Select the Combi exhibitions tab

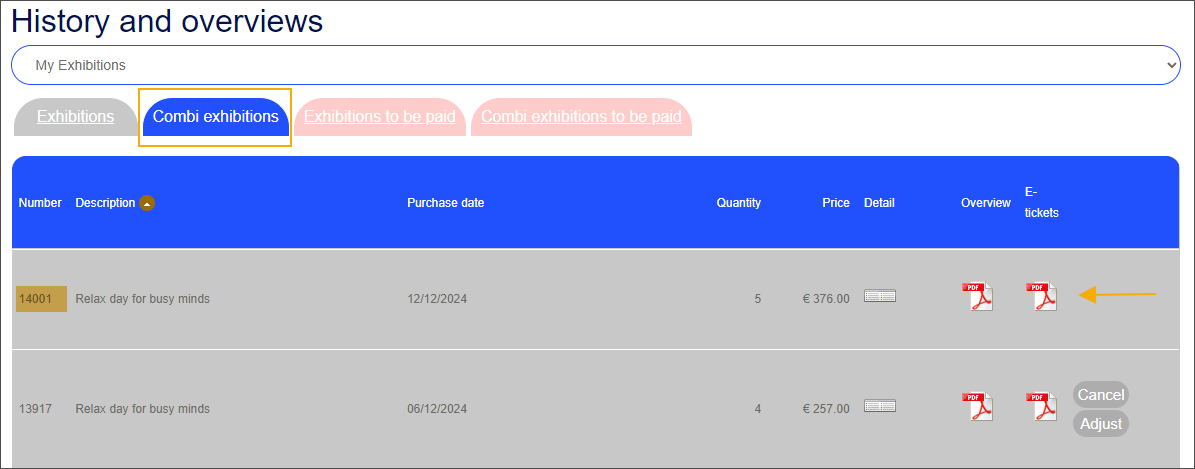pos(215,116)
